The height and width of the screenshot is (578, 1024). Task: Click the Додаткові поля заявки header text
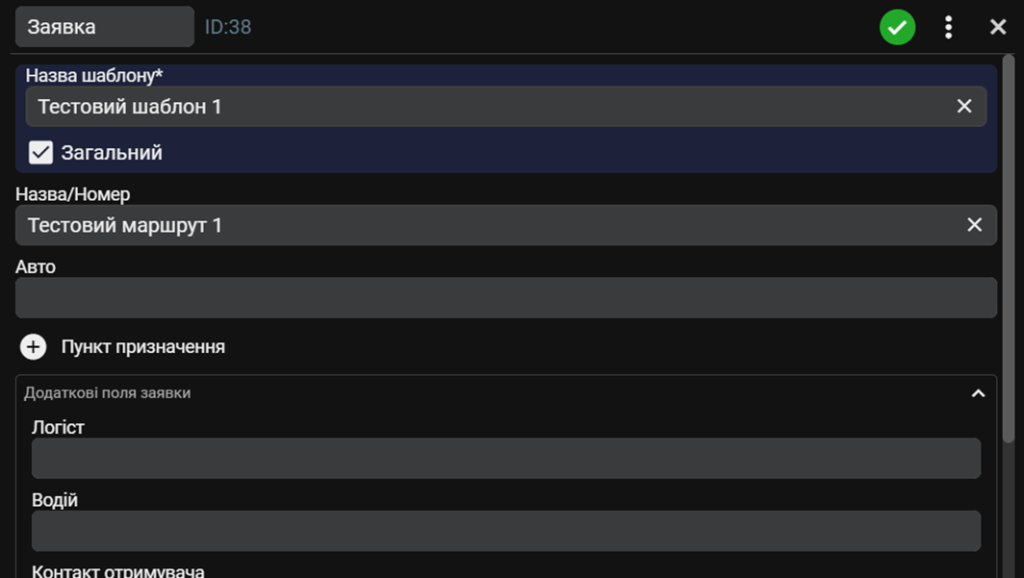coord(107,393)
